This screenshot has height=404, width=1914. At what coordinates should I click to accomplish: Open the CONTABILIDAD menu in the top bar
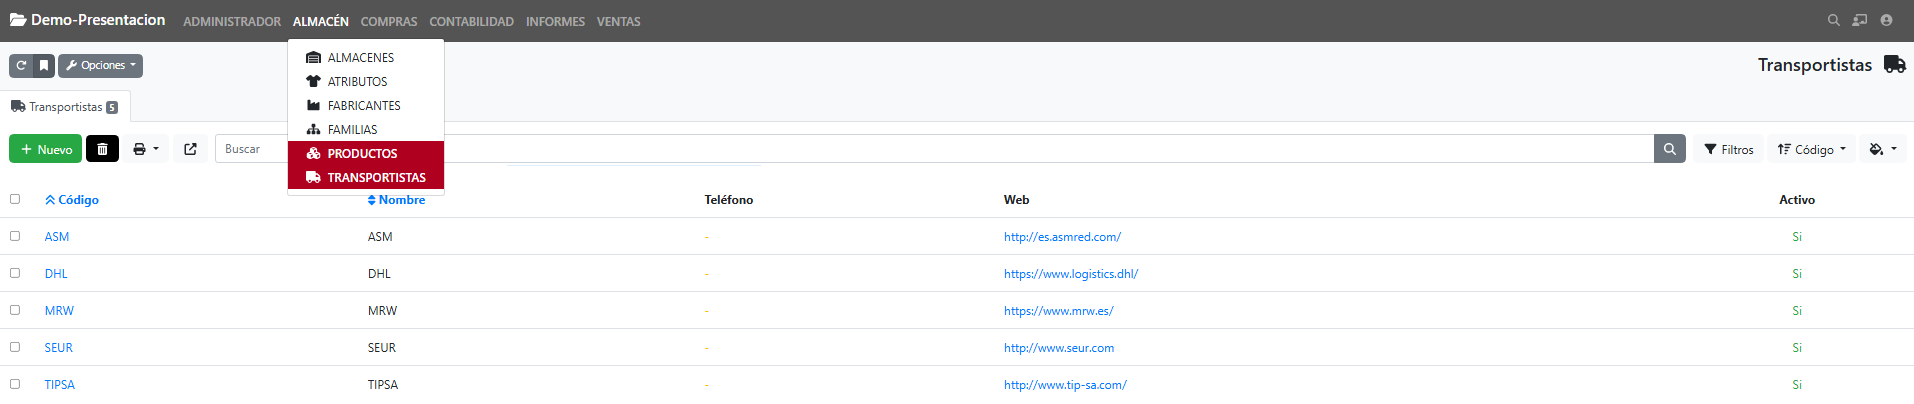click(x=471, y=21)
